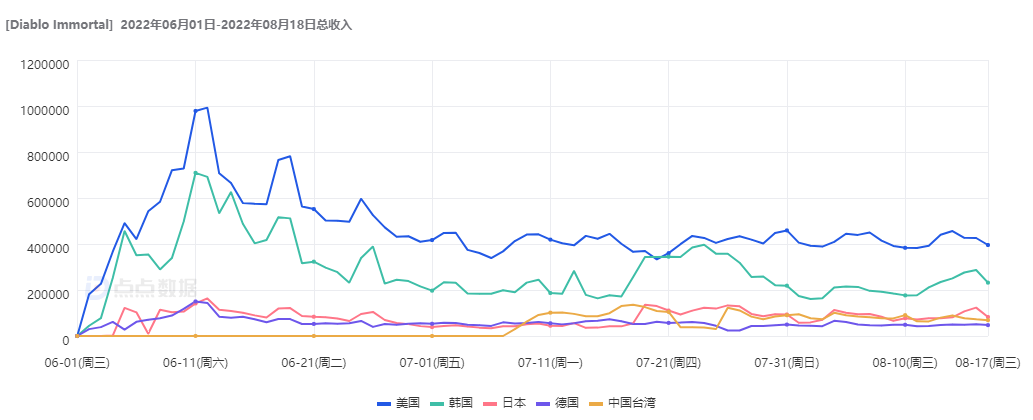Click the green line's final marker at 08-17
The height and width of the screenshot is (420, 1033).
pos(988,282)
